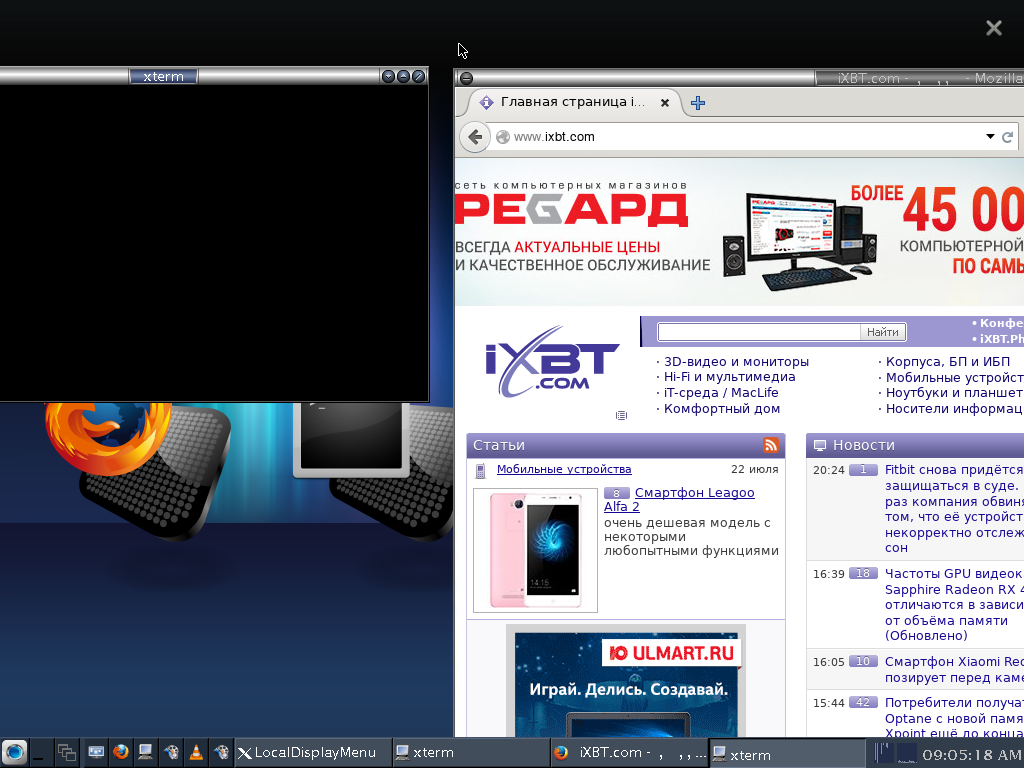1024x768 pixels.
Task: Click the site identity globe icon in URL bar
Action: coord(503,136)
